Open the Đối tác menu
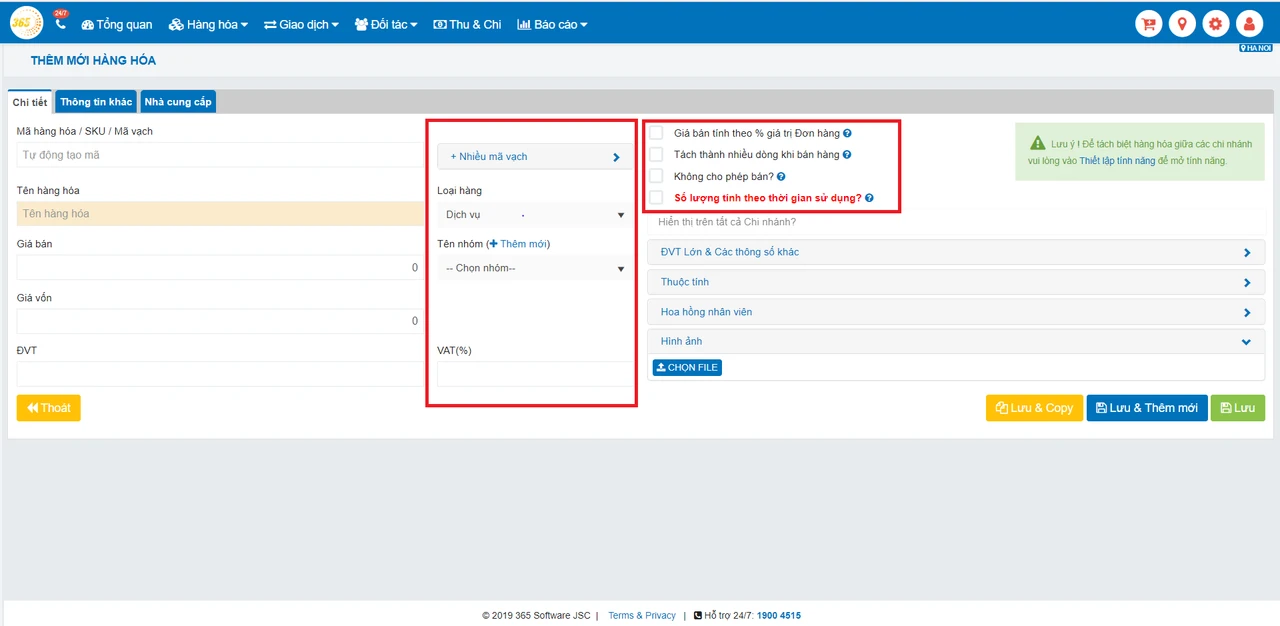This screenshot has height=626, width=1280. [386, 24]
